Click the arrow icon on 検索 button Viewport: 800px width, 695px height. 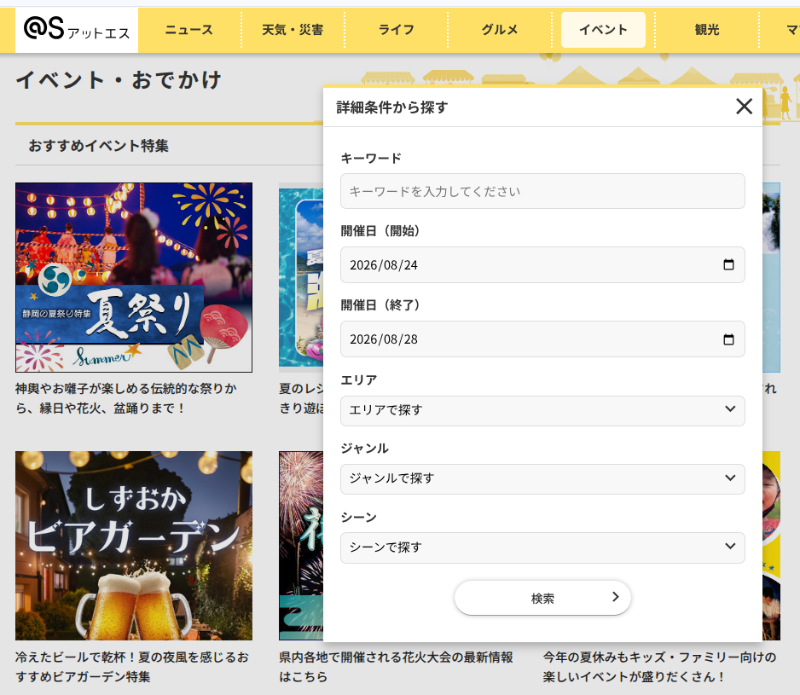tap(615, 597)
